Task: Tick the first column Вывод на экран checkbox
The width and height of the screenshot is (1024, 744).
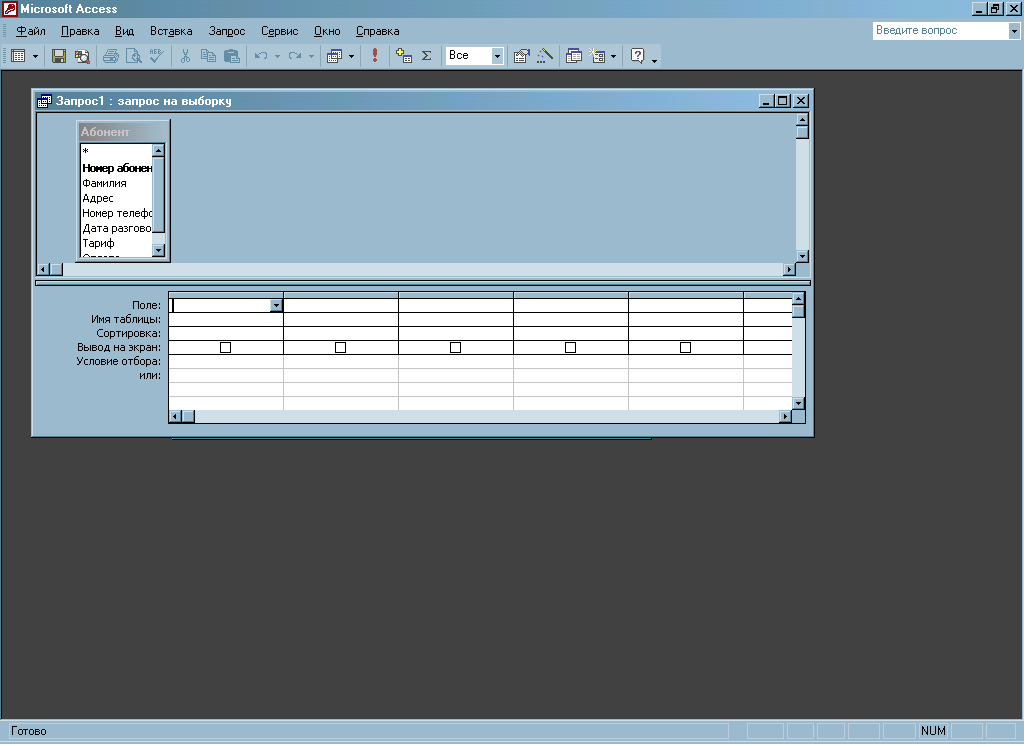Action: pyautogui.click(x=225, y=348)
